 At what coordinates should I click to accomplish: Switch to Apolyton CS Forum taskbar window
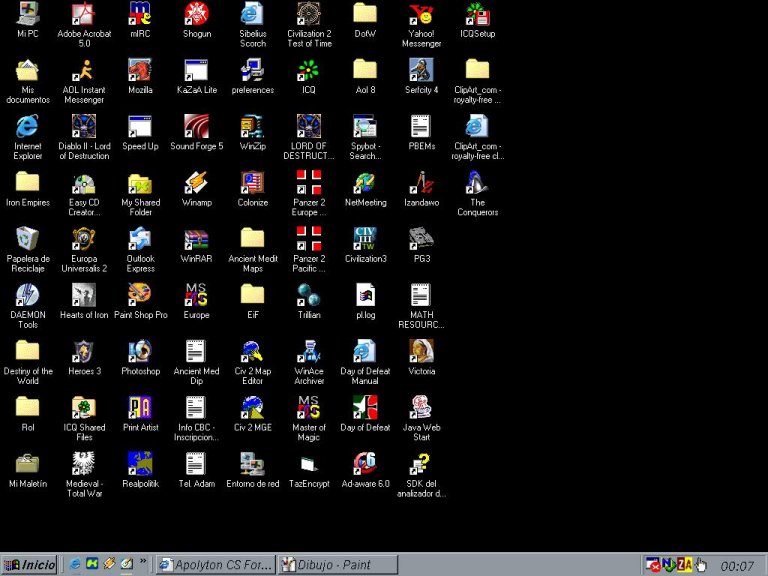pos(215,565)
